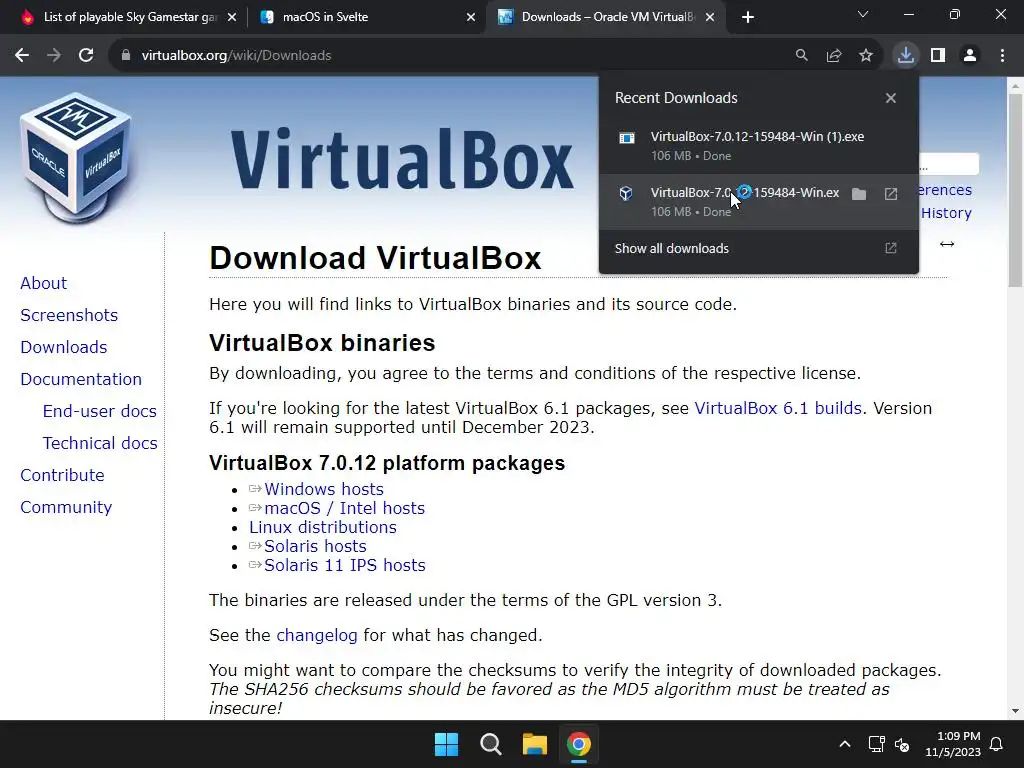Expand the tab search dropdown arrow
Screen dimensions: 1024x768
[863, 14]
